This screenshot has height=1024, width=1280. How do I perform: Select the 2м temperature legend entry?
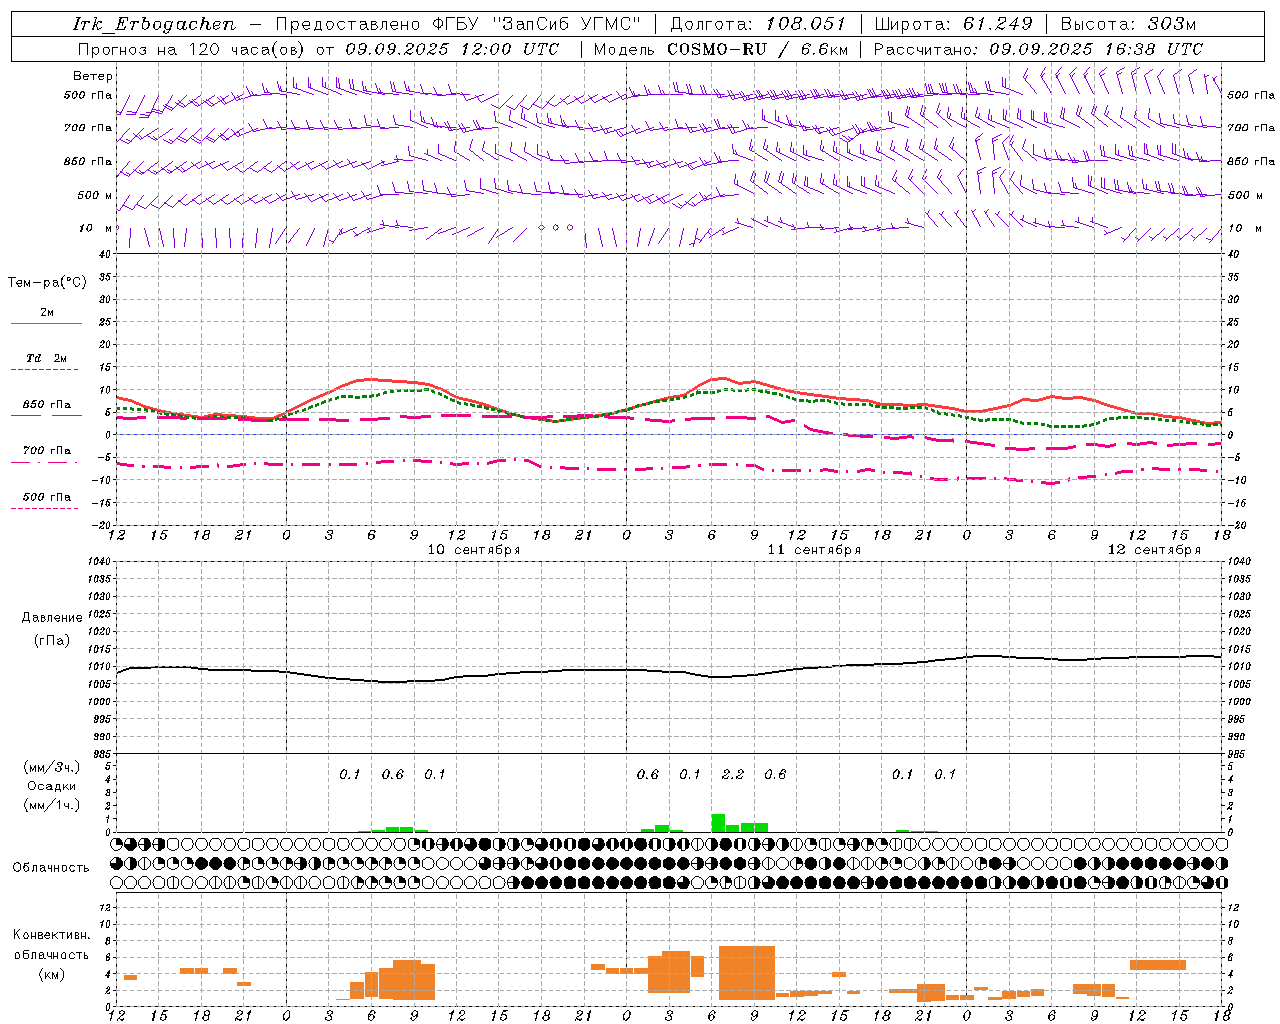coord(47,313)
